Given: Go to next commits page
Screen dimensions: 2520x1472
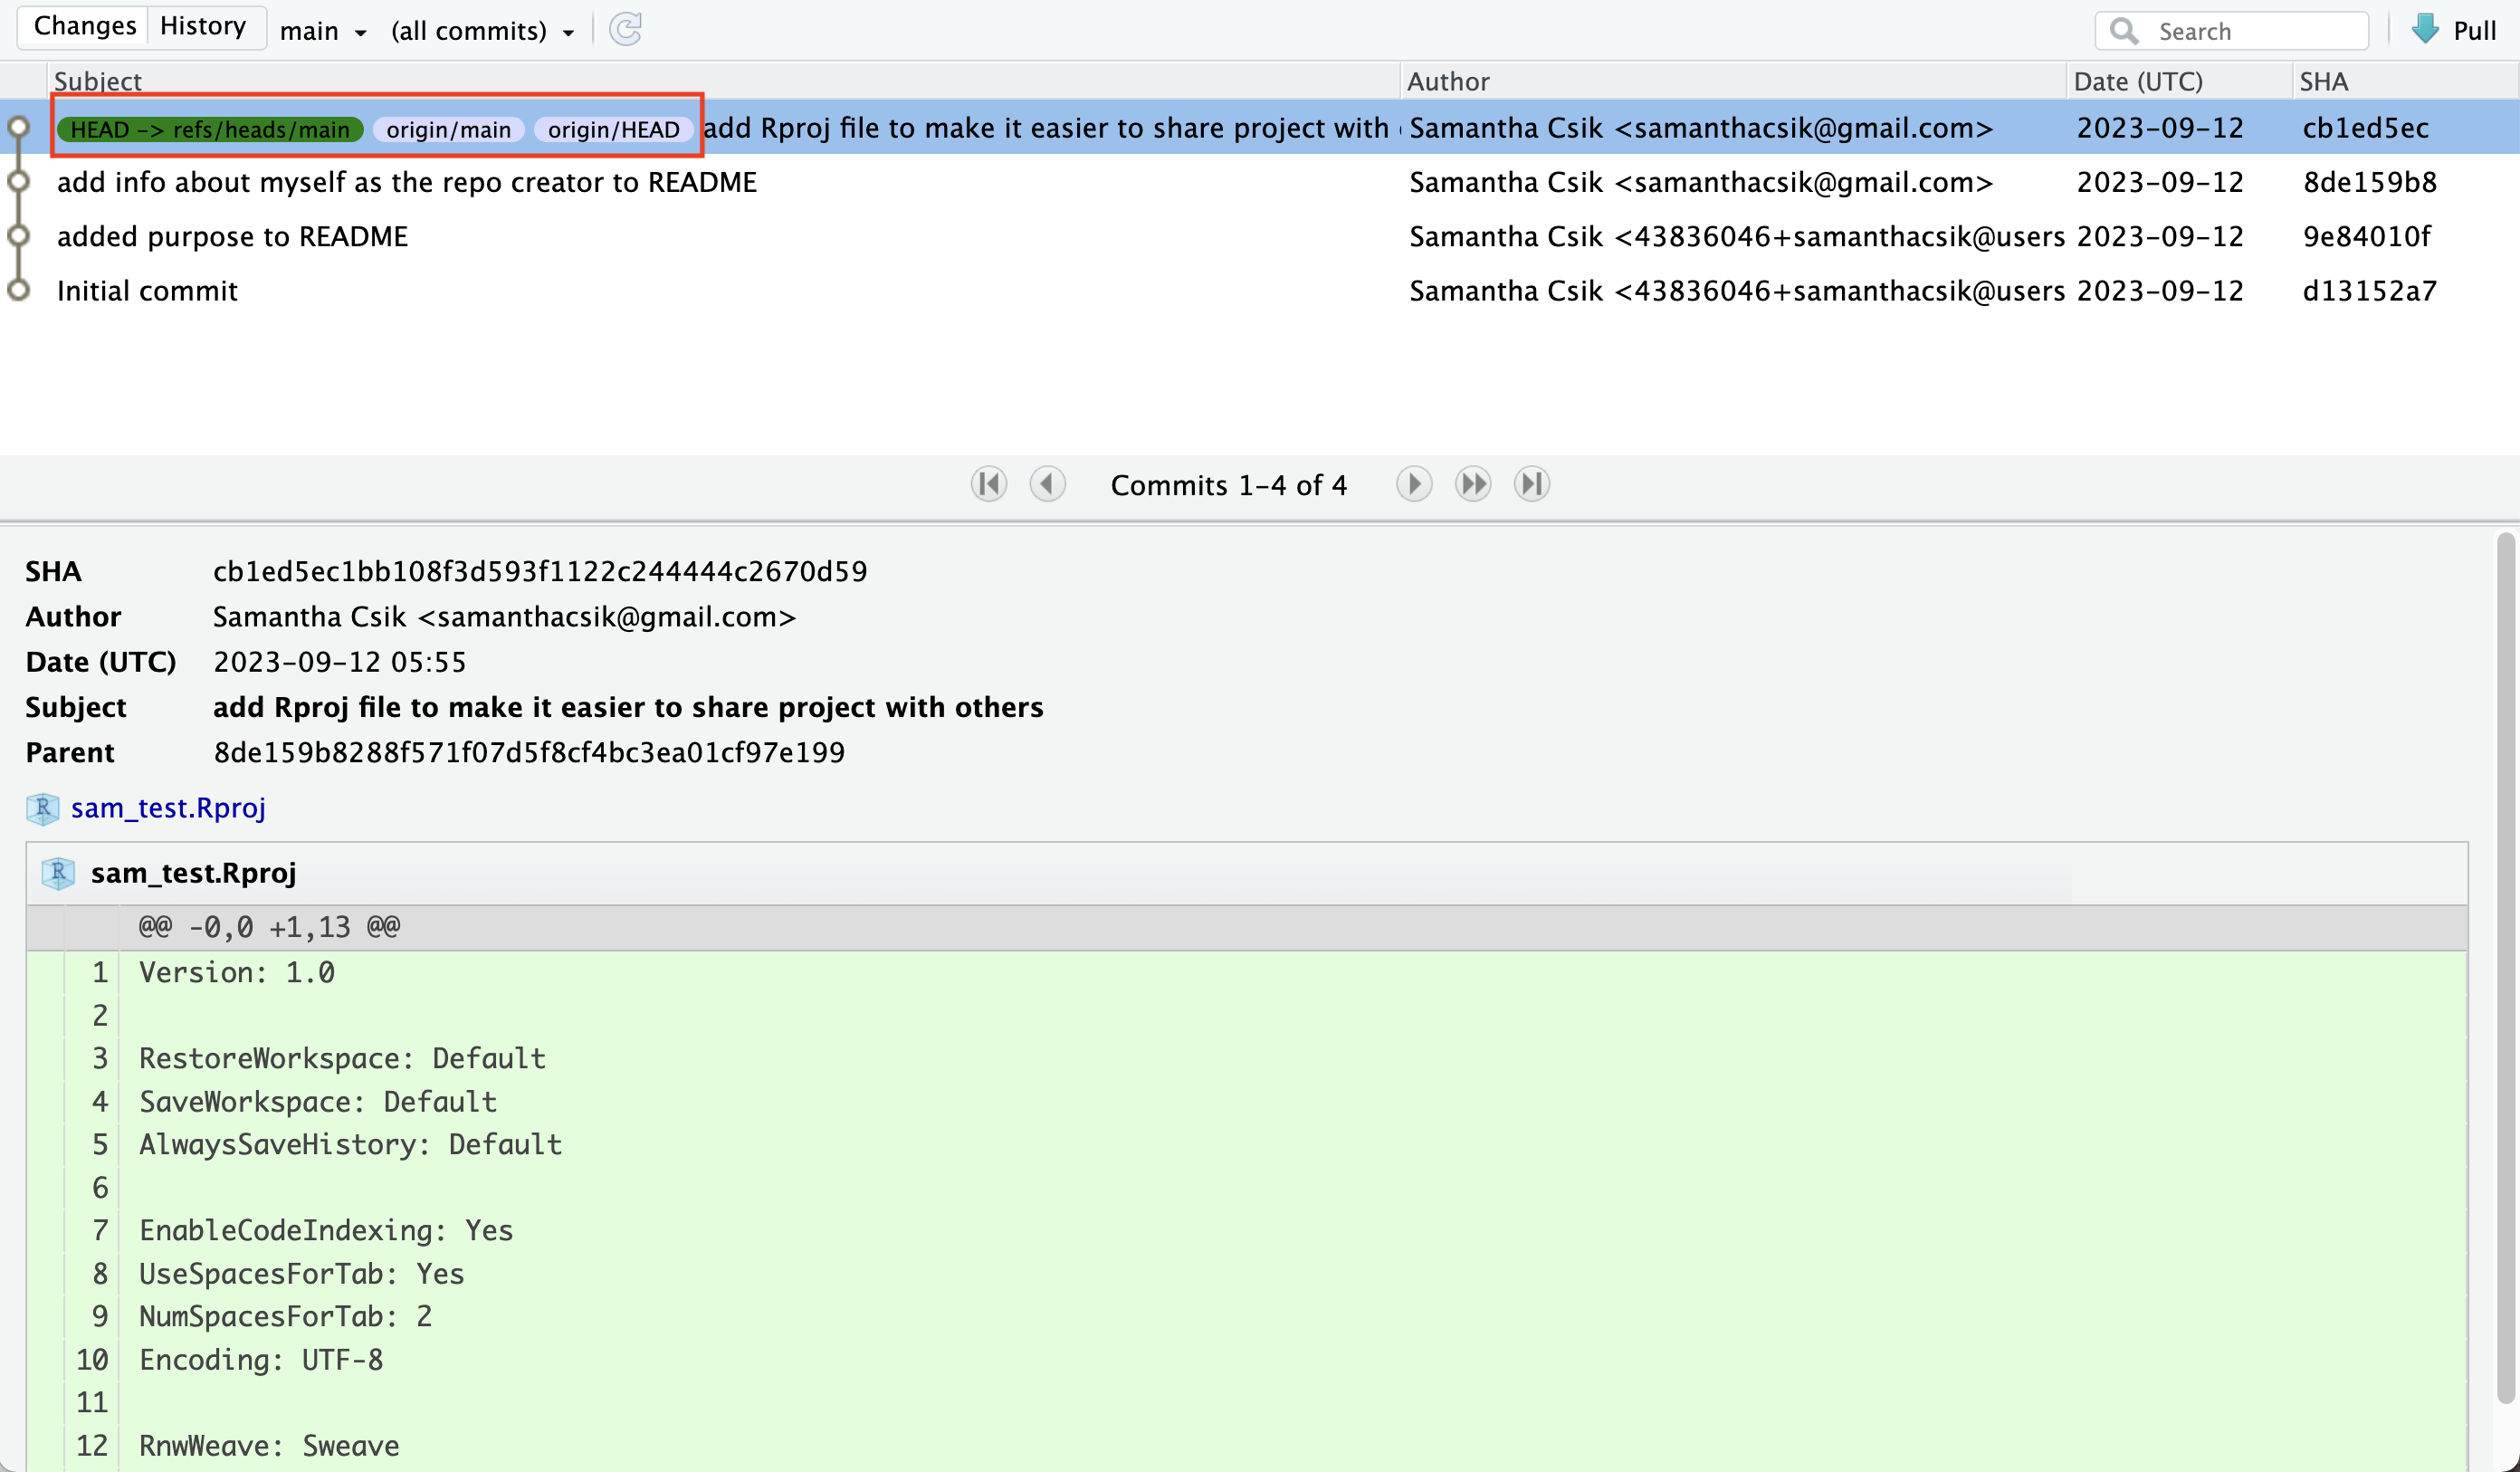Looking at the screenshot, I should coord(1413,485).
